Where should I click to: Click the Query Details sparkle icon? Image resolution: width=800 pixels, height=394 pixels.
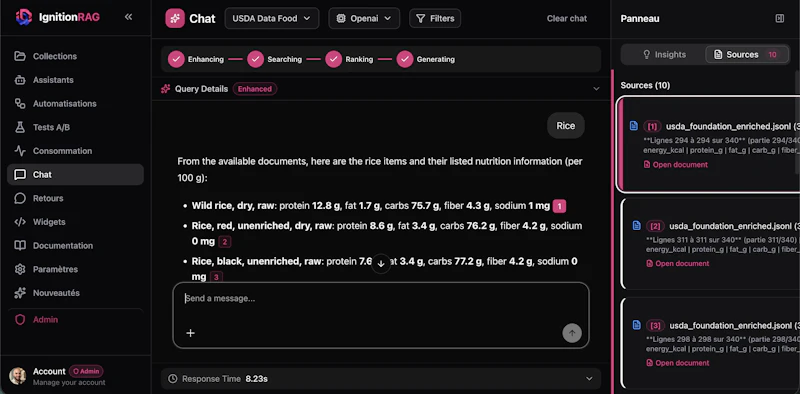165,89
